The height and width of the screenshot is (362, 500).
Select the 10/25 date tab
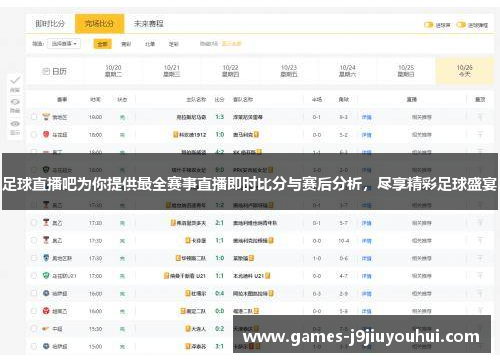pyautogui.click(x=406, y=71)
